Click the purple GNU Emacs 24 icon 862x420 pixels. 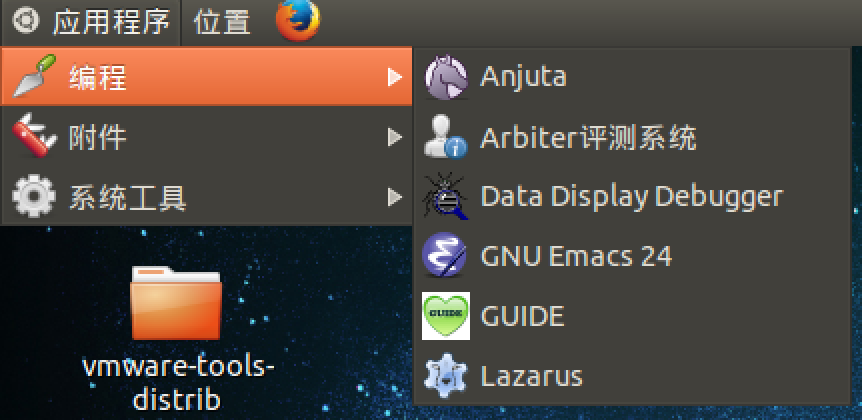click(x=445, y=256)
